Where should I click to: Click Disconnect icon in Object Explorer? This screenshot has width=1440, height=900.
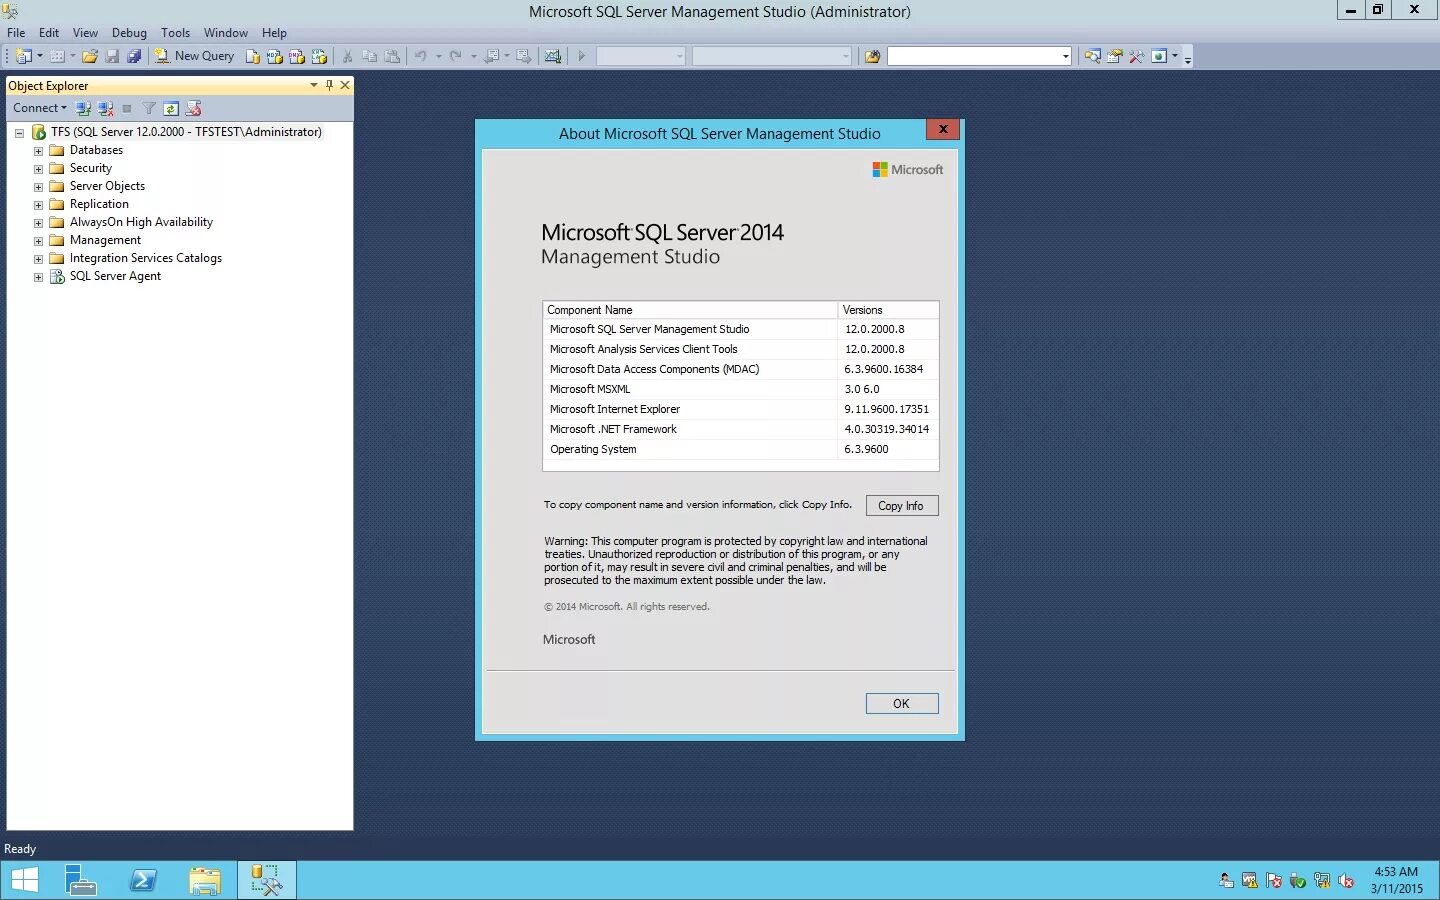point(105,108)
